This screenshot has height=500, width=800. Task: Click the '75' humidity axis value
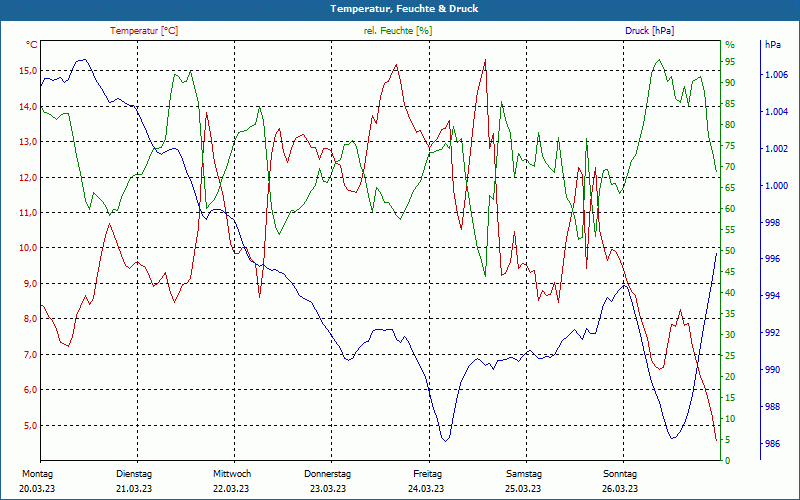click(730, 146)
